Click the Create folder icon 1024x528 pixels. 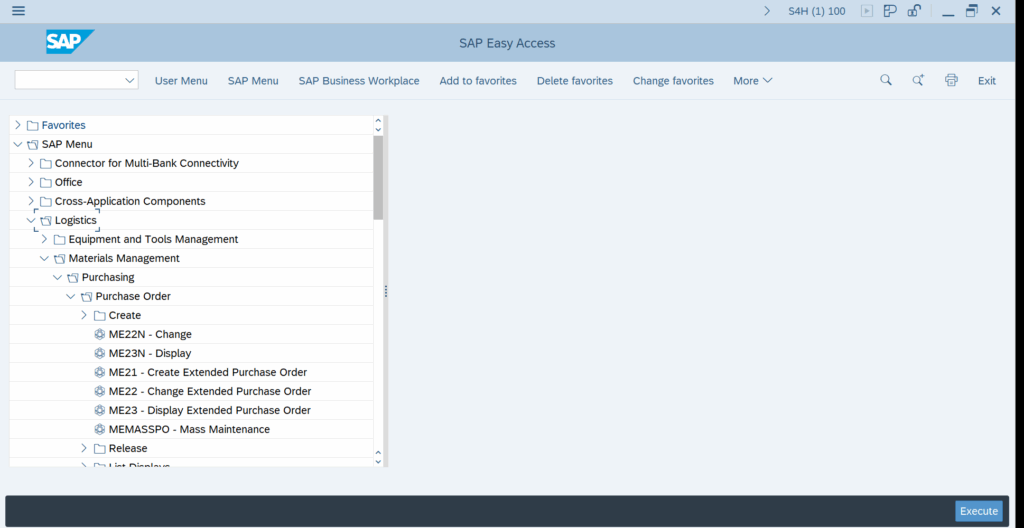pyautogui.click(x=99, y=316)
